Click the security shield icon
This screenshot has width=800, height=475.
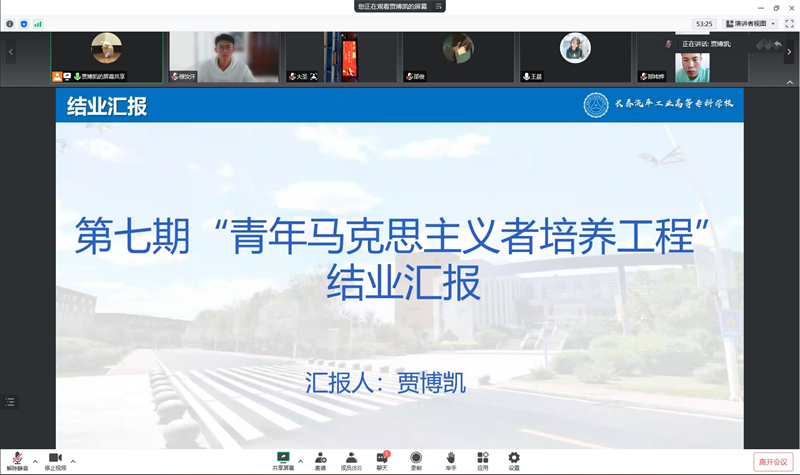[24, 23]
